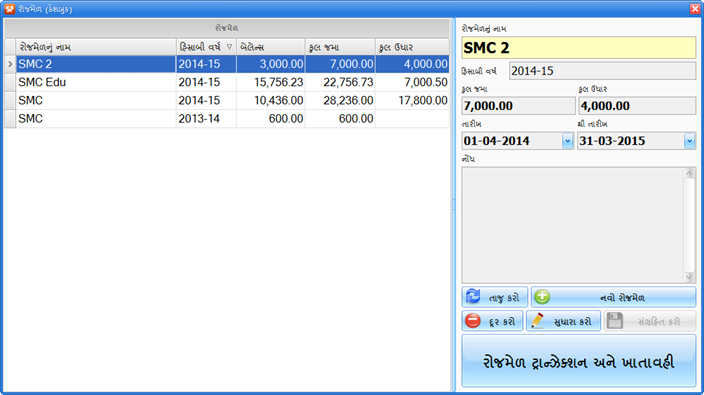Click the floppy disk save icon

pos(615,321)
